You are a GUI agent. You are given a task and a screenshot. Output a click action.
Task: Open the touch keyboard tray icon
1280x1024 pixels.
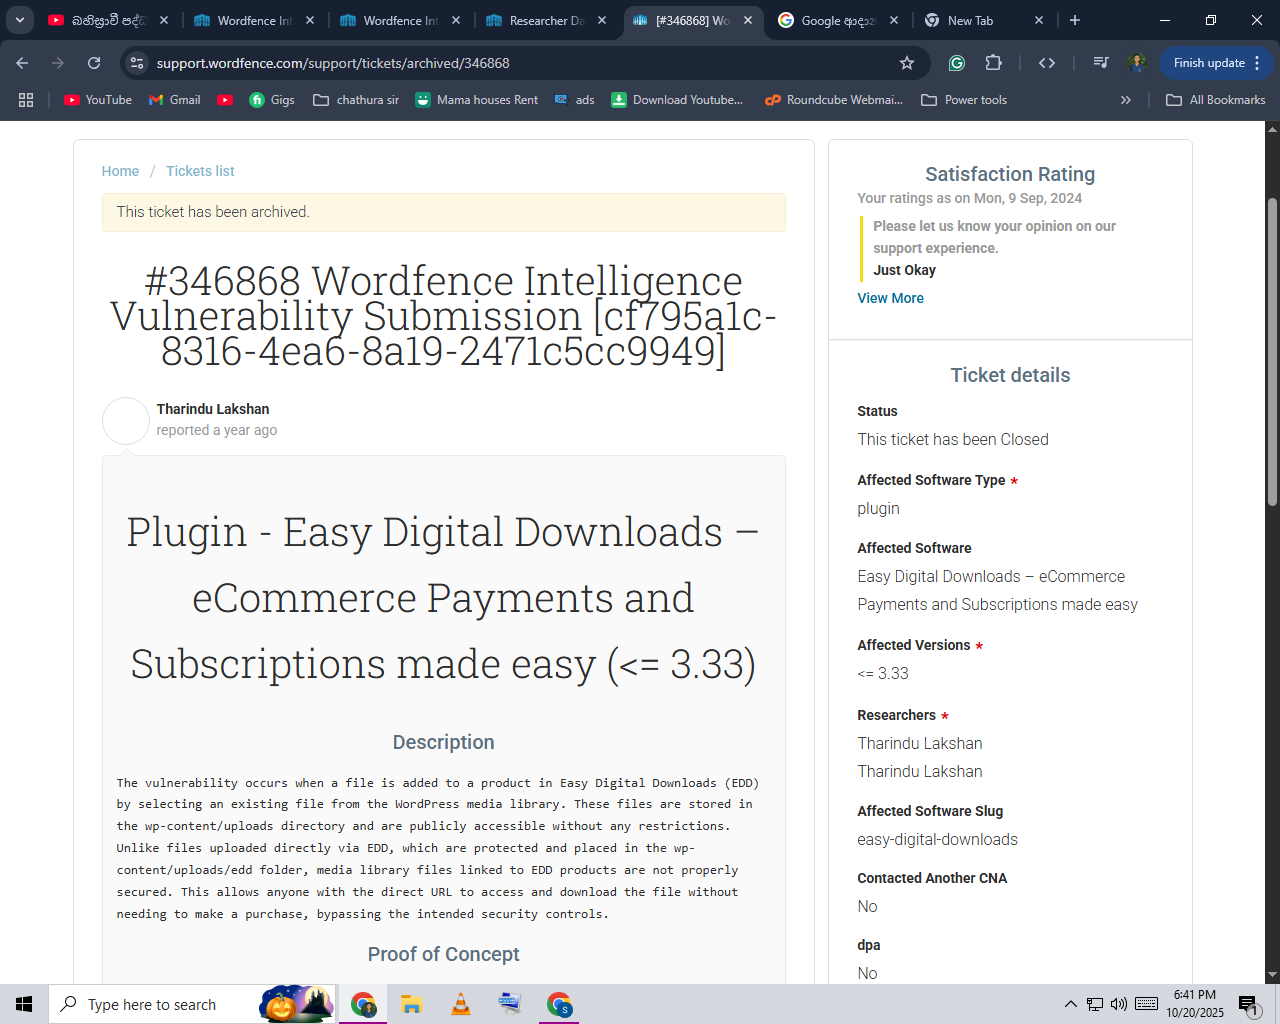pos(1147,1004)
